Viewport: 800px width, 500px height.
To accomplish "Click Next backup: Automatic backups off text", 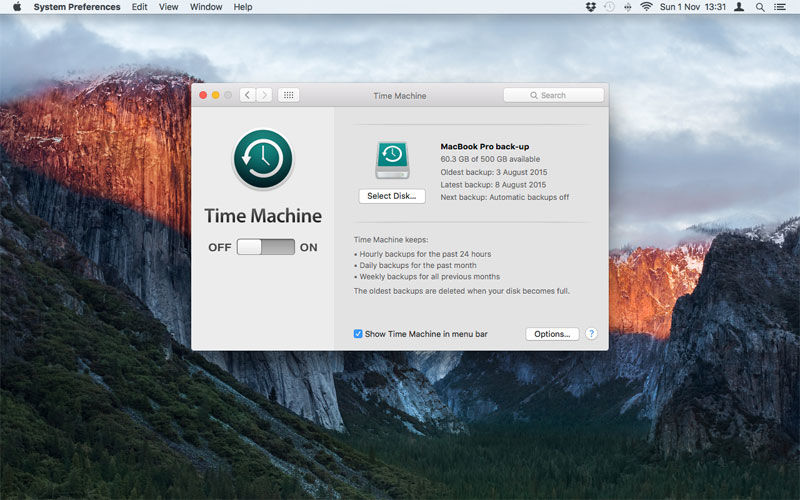I will tap(505, 197).
